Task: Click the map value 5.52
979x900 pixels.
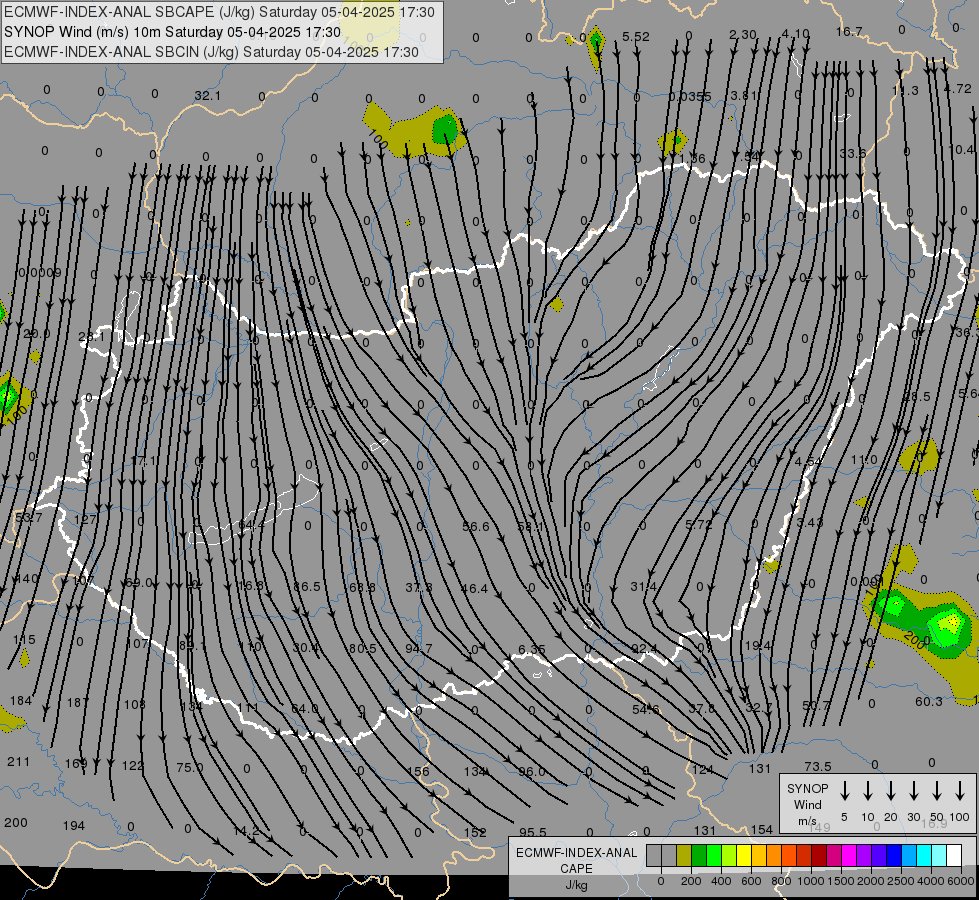Action: coord(636,37)
